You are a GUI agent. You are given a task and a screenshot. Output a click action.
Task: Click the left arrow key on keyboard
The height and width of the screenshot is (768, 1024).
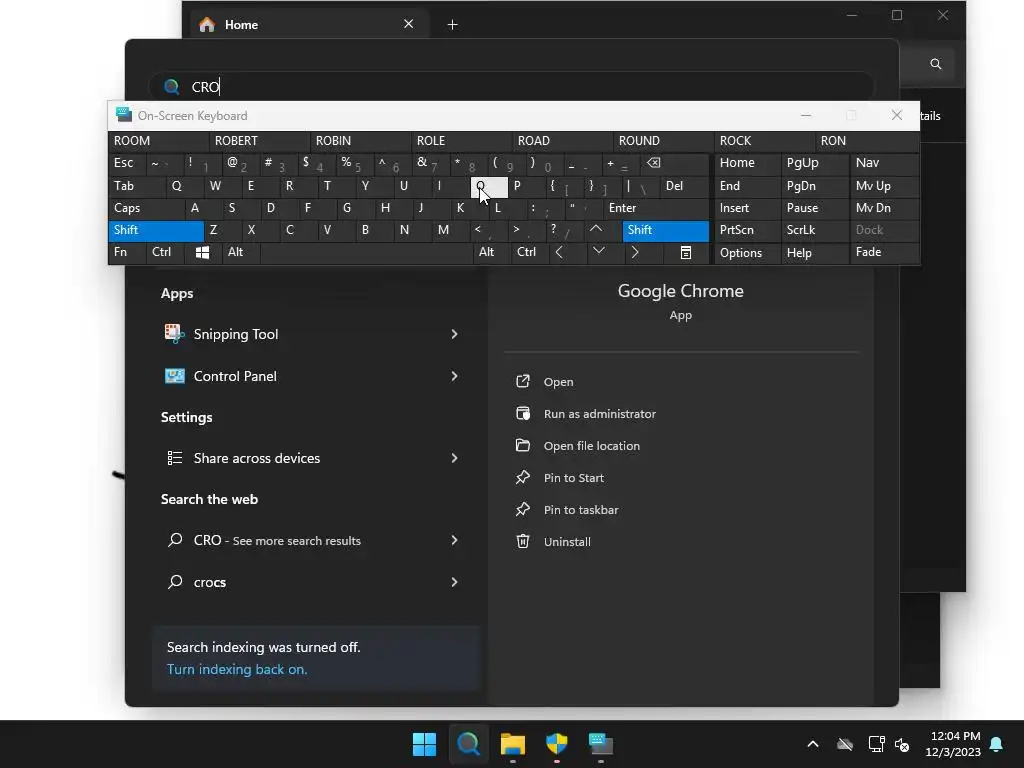coord(559,252)
